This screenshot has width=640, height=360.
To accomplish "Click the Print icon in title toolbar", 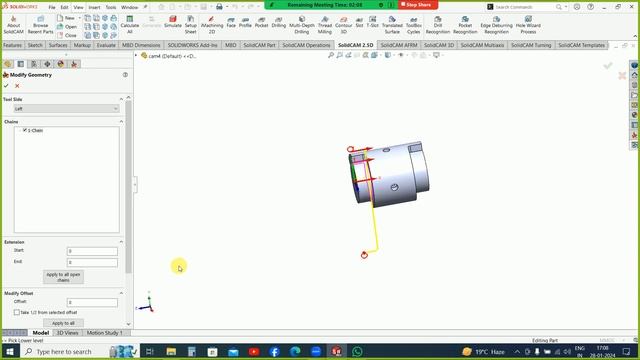I will 219,7.
